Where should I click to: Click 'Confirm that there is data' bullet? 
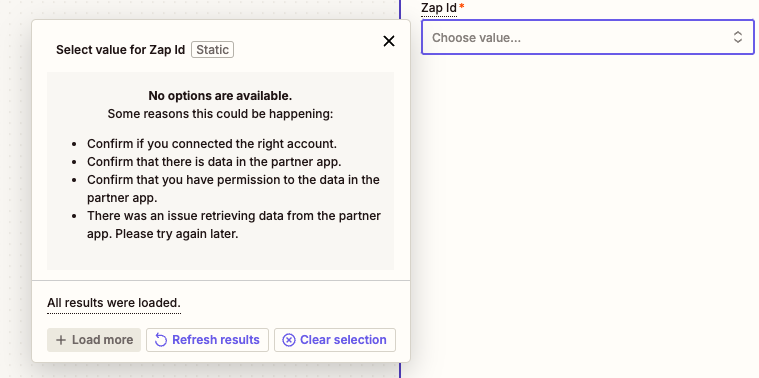click(214, 162)
